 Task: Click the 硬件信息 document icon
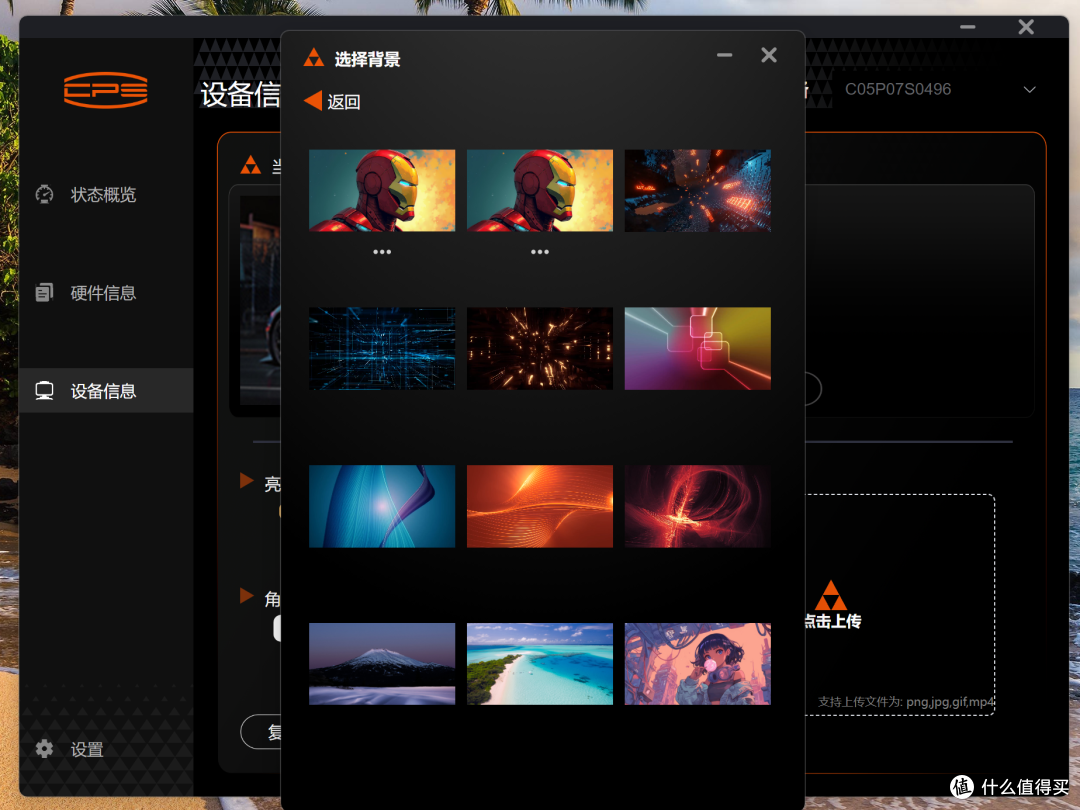point(44,293)
